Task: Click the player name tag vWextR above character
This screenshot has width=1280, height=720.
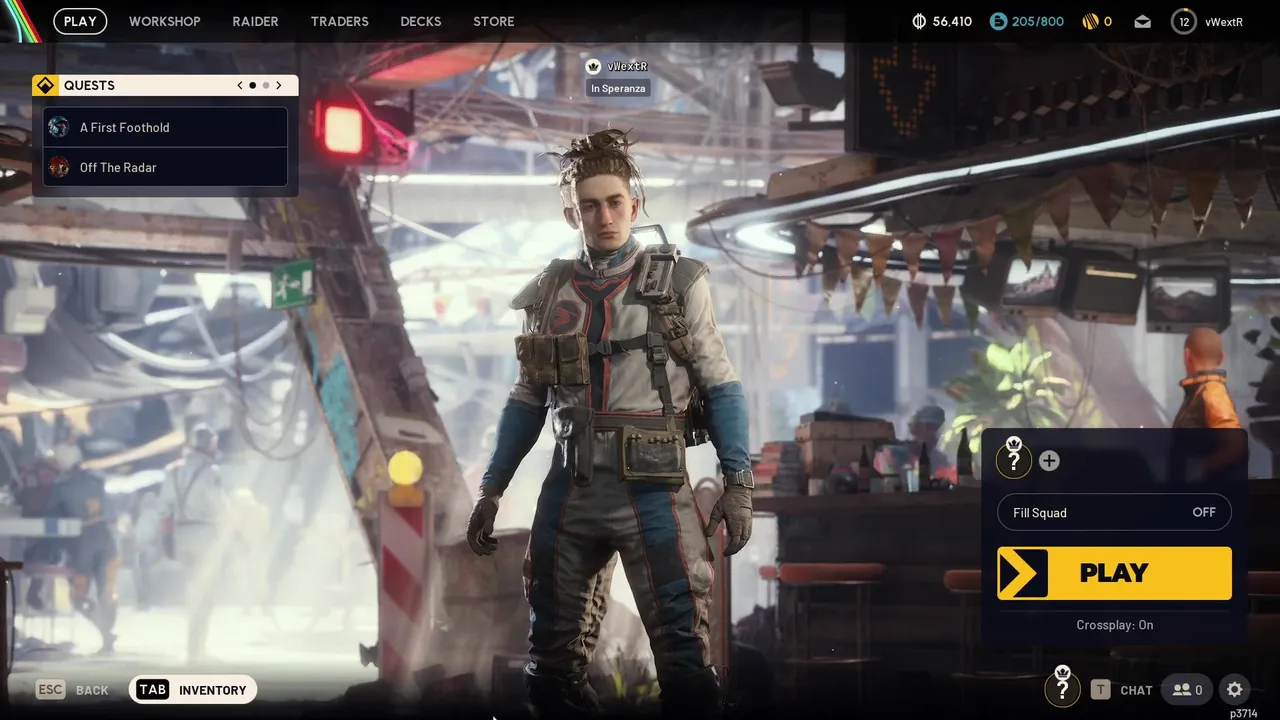Action: click(627, 66)
